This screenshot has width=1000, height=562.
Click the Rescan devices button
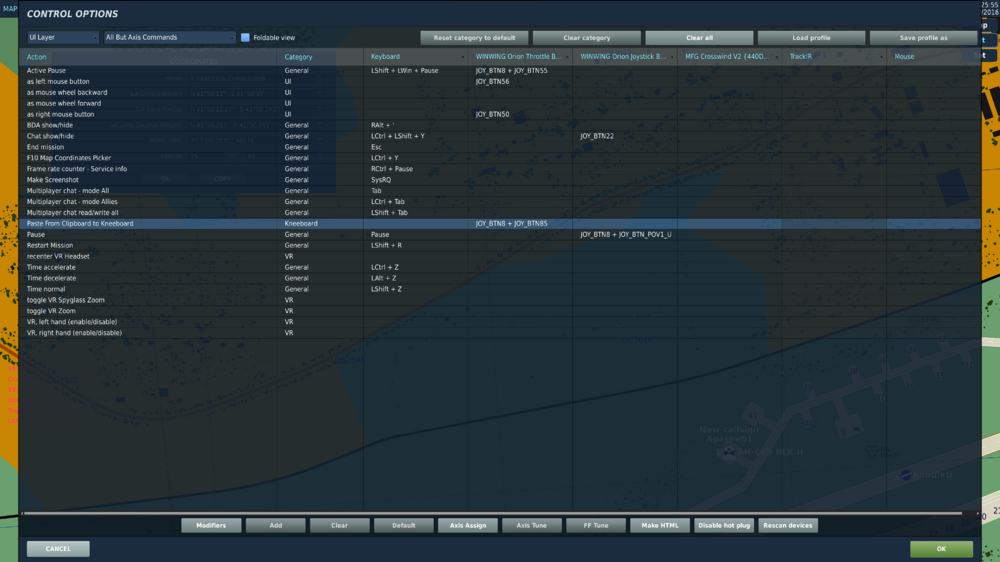(x=788, y=526)
